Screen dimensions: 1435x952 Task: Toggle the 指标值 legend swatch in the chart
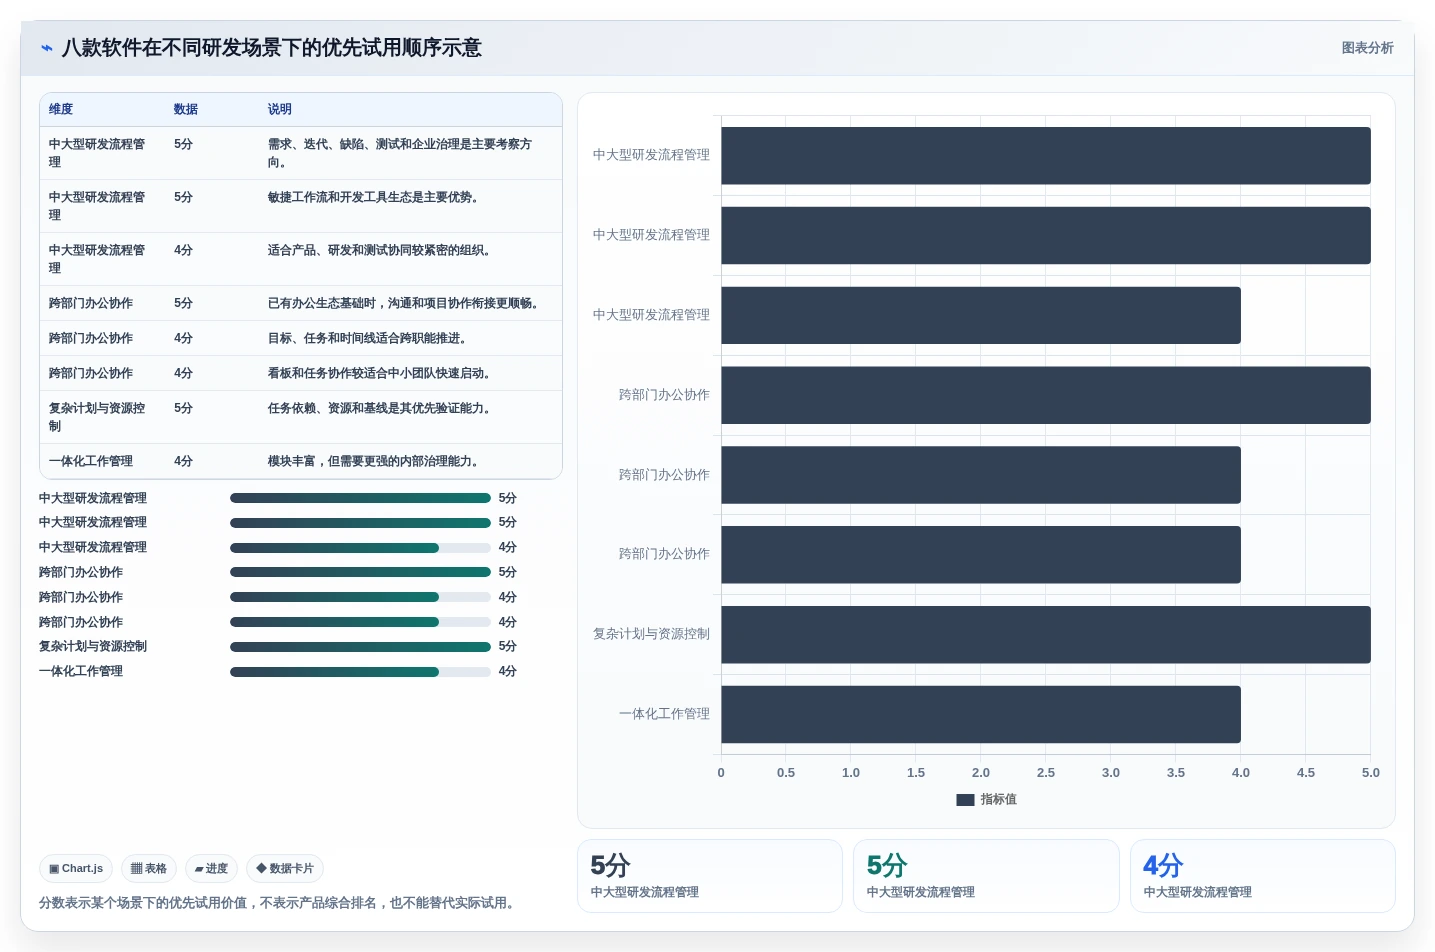tap(965, 800)
